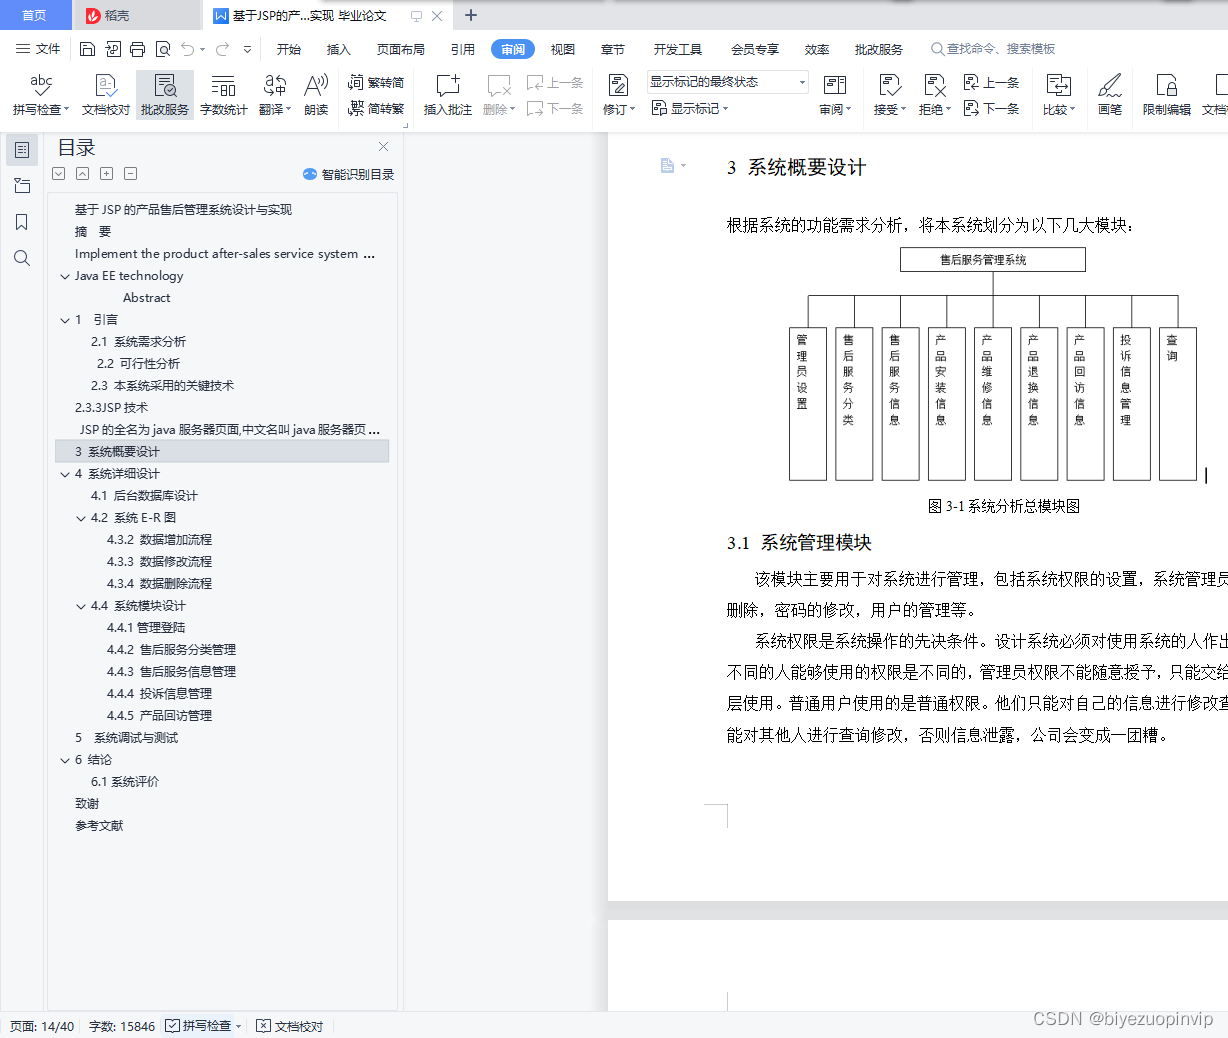Click 智能识别目录 button
This screenshot has height=1038, width=1228.
349,174
